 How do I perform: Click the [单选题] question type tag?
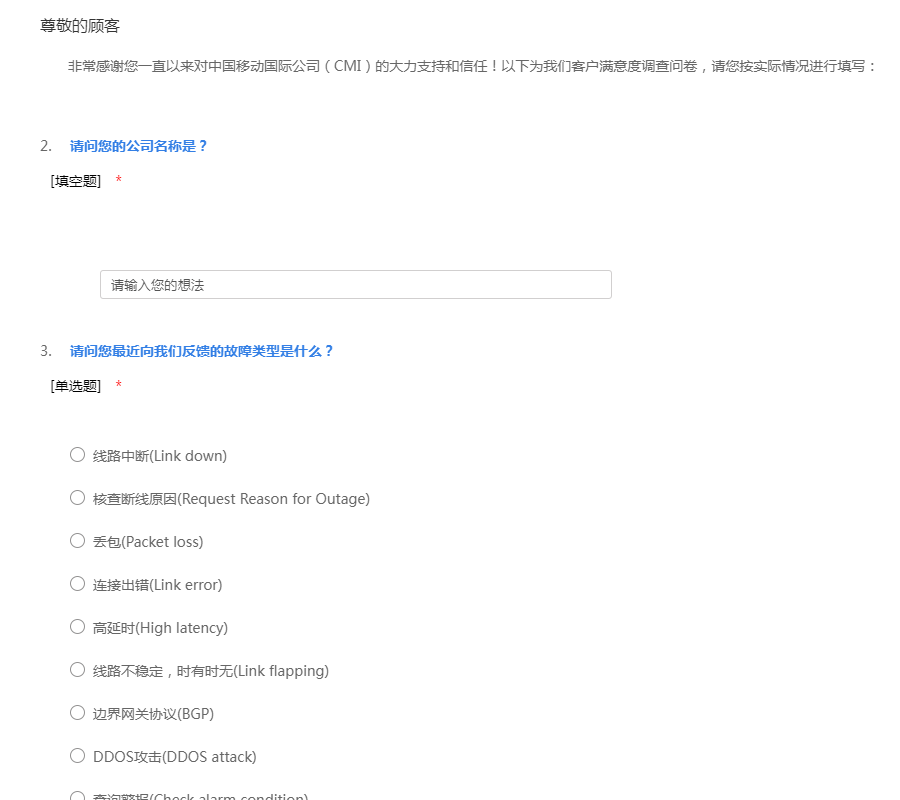click(x=76, y=386)
